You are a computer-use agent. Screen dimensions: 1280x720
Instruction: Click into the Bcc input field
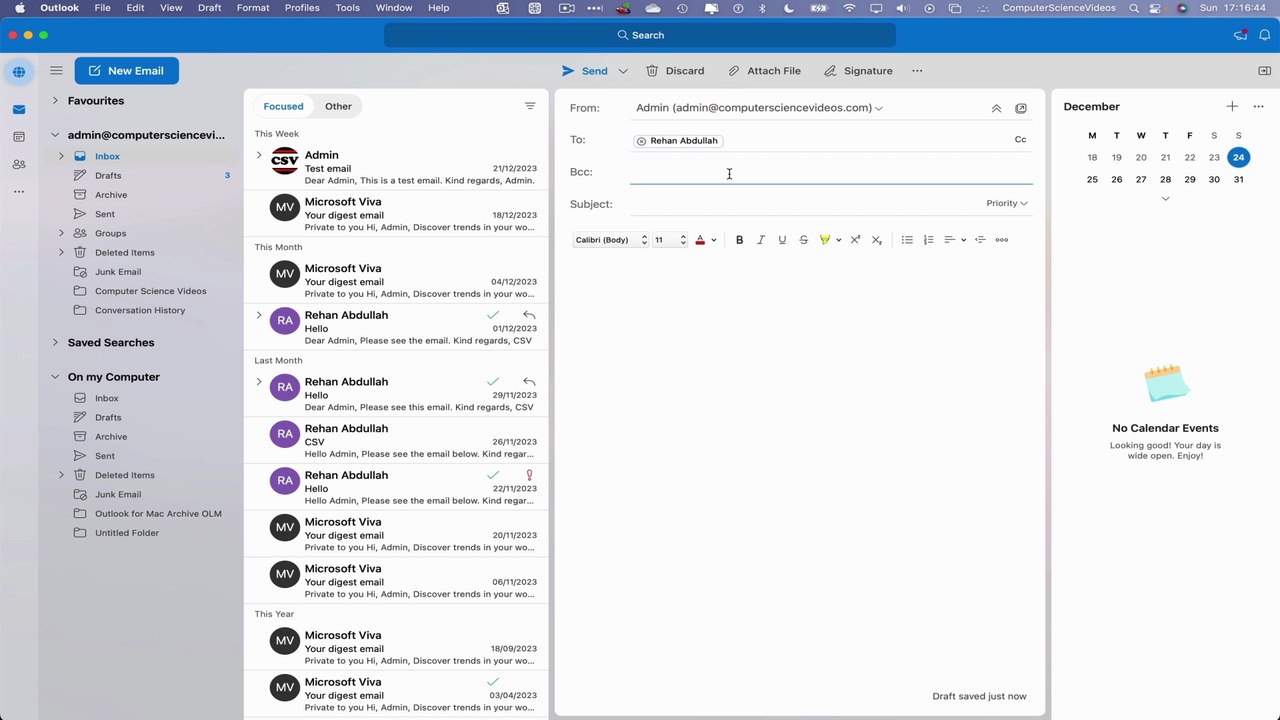831,172
